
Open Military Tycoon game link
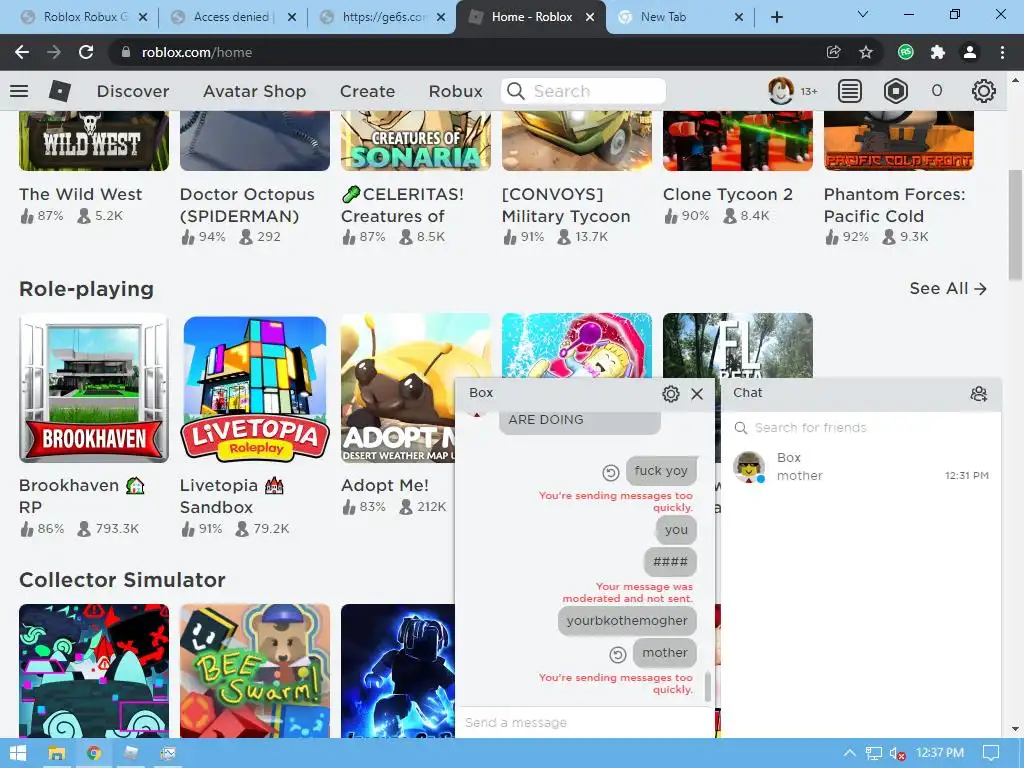[566, 205]
